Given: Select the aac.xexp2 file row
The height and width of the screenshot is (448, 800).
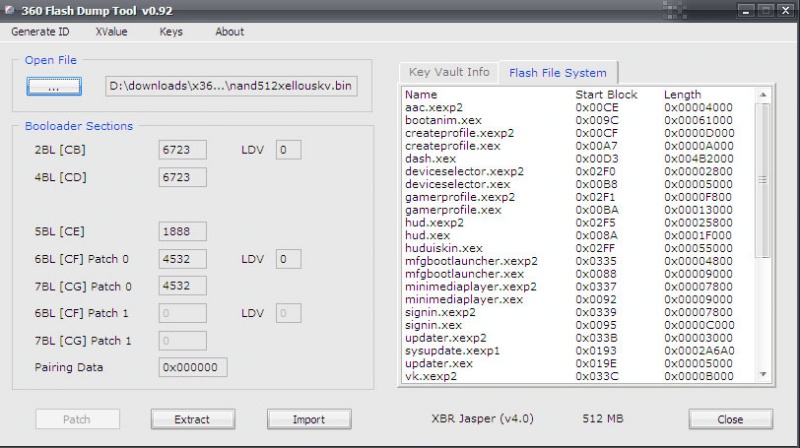Looking at the screenshot, I should point(578,108).
